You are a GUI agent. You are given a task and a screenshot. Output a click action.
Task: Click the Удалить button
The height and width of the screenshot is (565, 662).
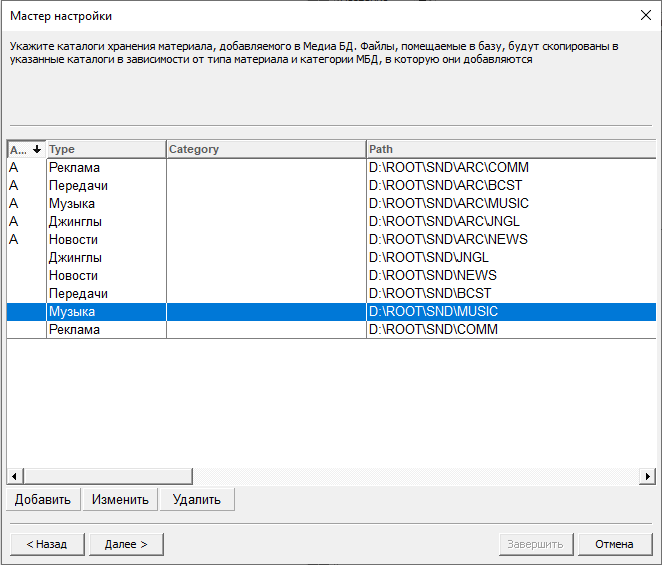click(x=196, y=499)
